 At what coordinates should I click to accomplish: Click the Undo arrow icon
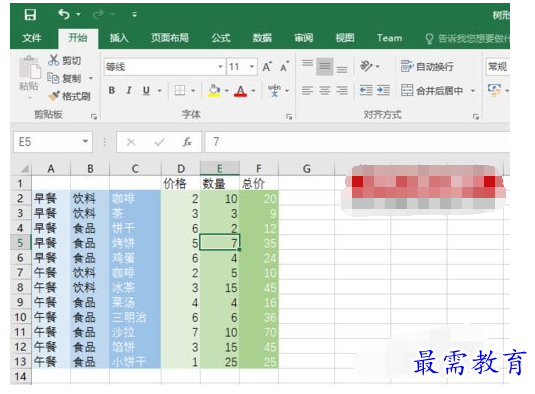64,14
